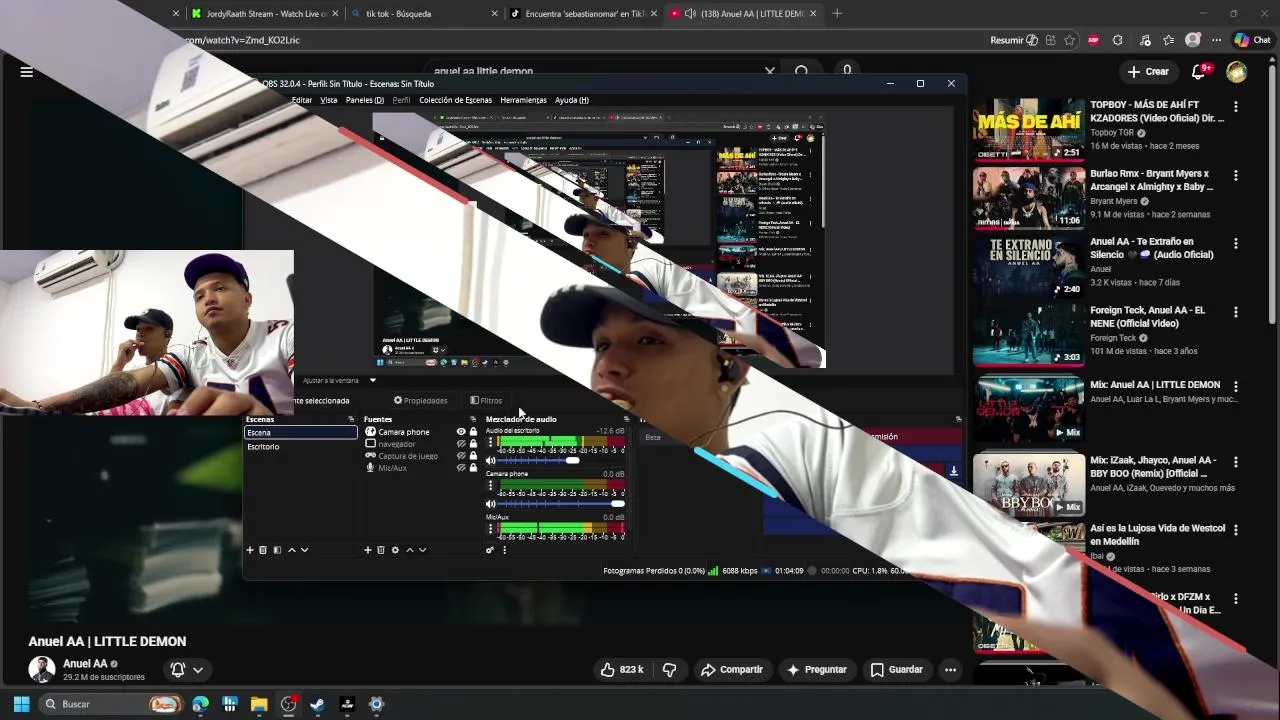Open the Edge profile avatar
This screenshot has height=720, width=1280.
pyautogui.click(x=1193, y=40)
